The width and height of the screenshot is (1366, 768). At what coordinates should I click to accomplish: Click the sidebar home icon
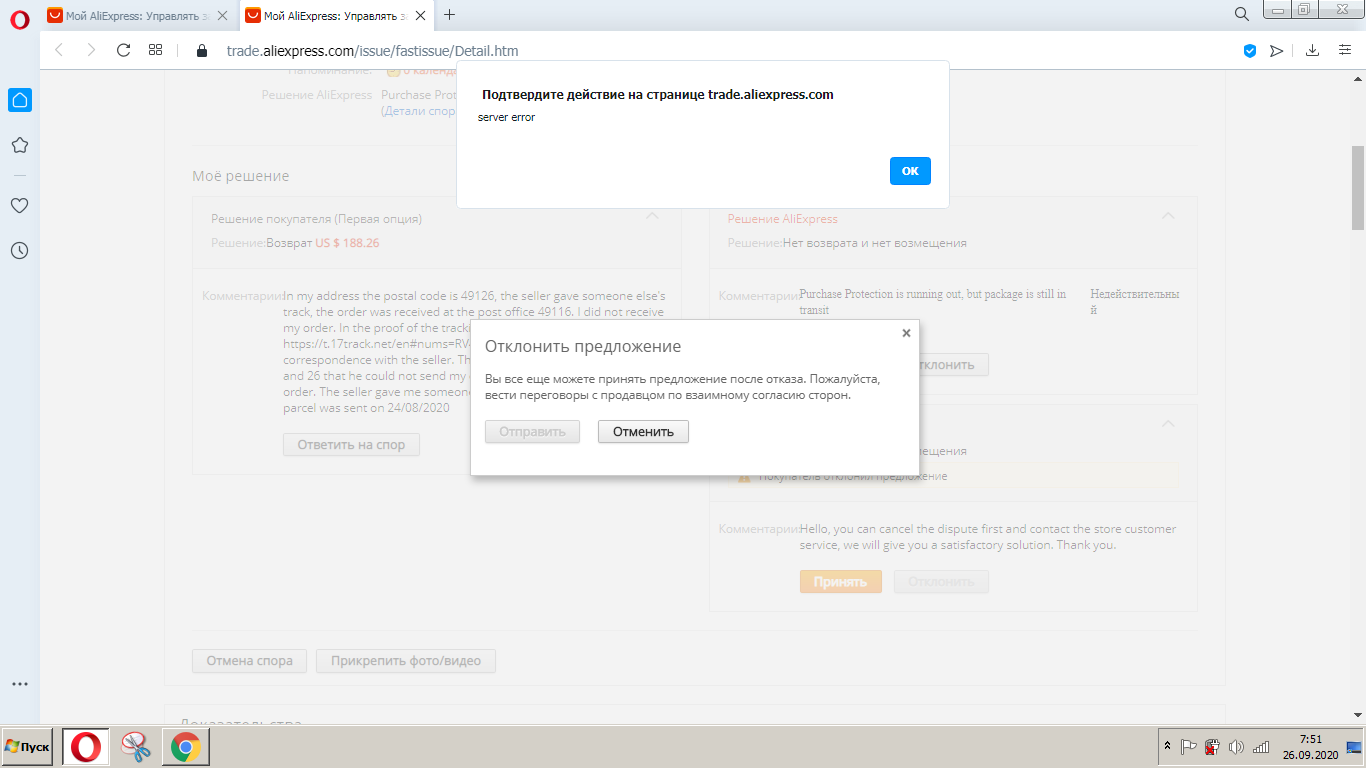(19, 99)
